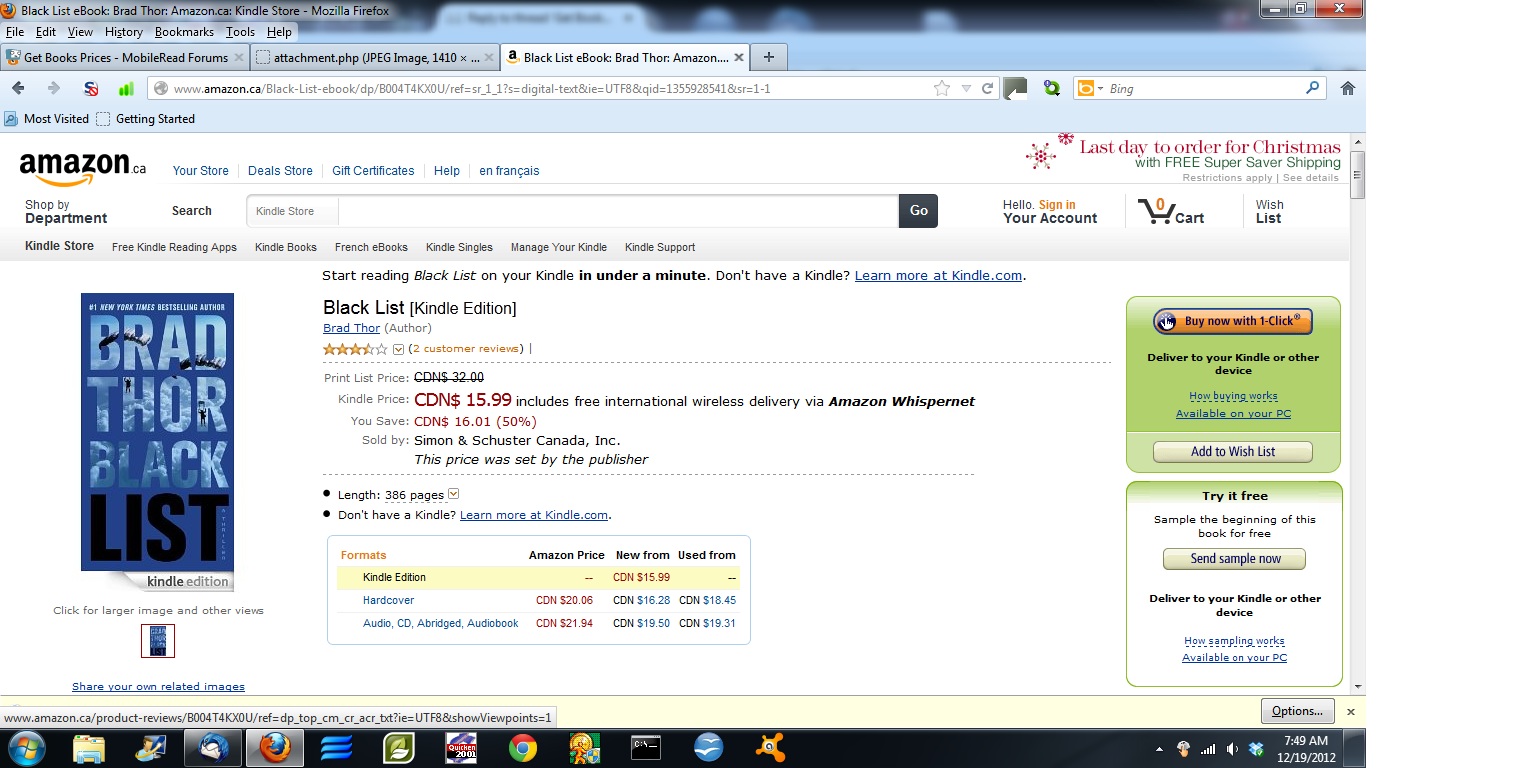Open the Hardcover format link
Screen dimensions: 1518x768
pyautogui.click(x=388, y=600)
